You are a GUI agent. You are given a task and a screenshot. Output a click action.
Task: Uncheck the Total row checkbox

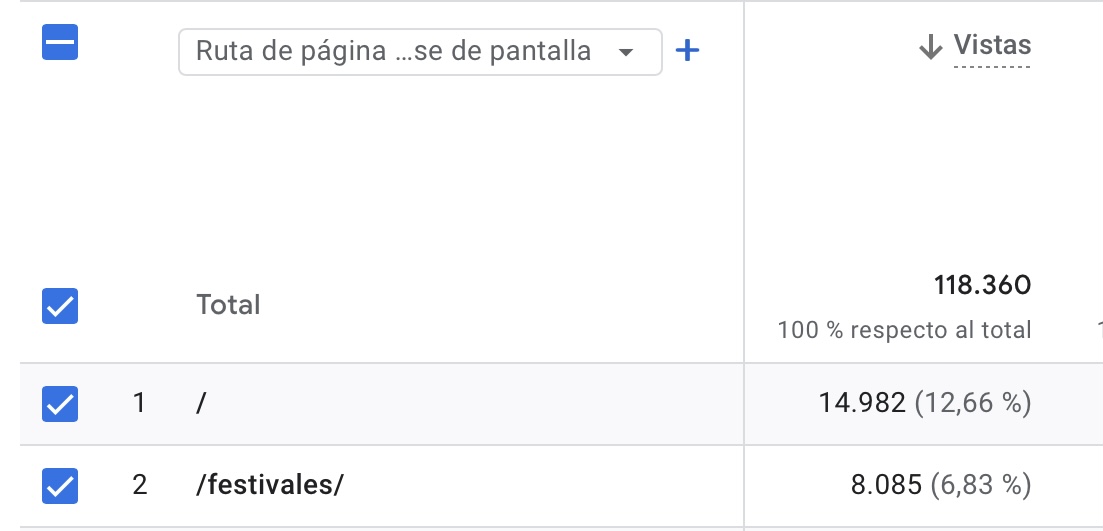coord(60,306)
